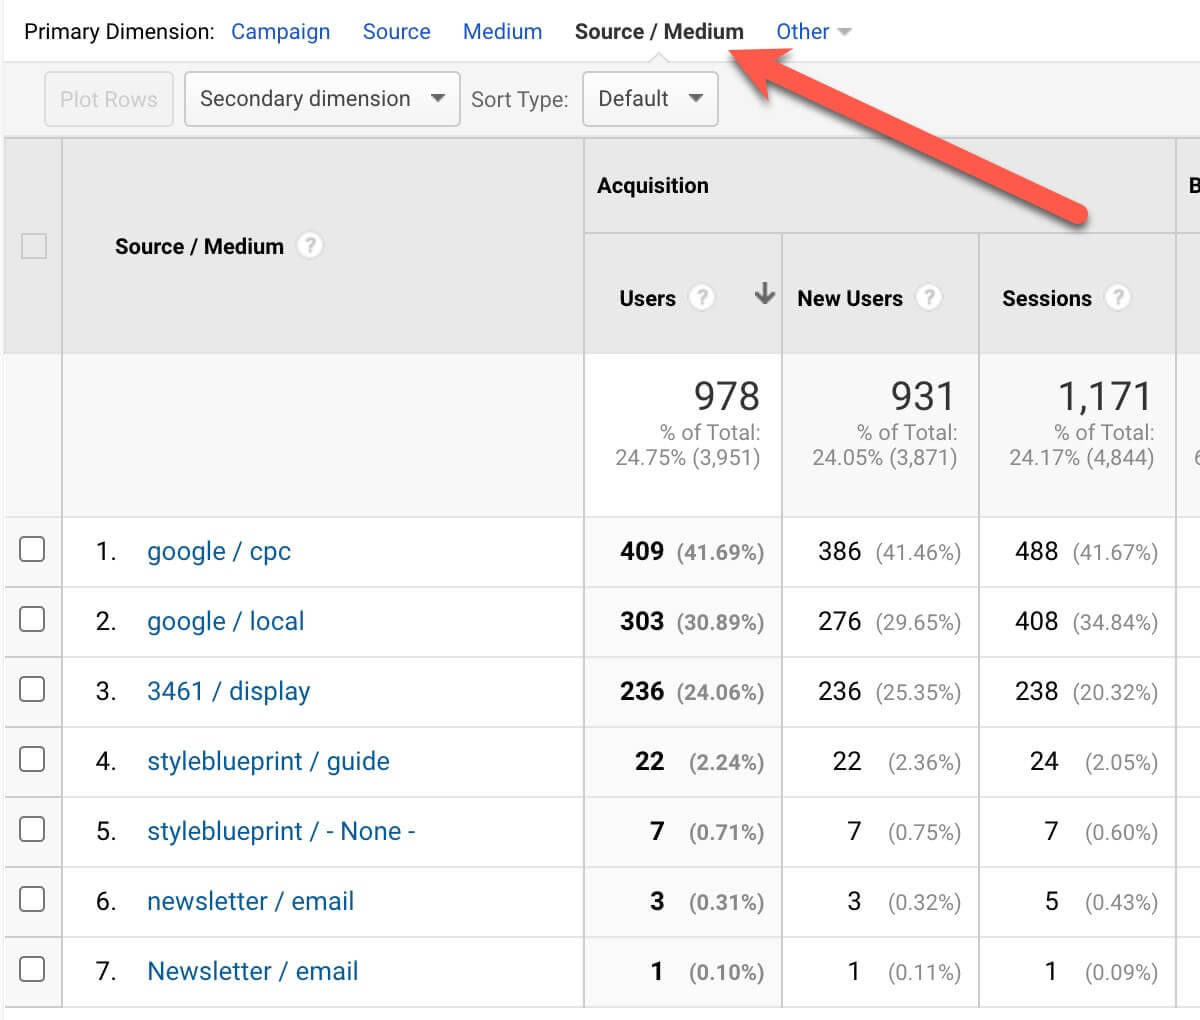Open the styleblueprint / guide link
This screenshot has height=1020, width=1200.
[x=268, y=762]
